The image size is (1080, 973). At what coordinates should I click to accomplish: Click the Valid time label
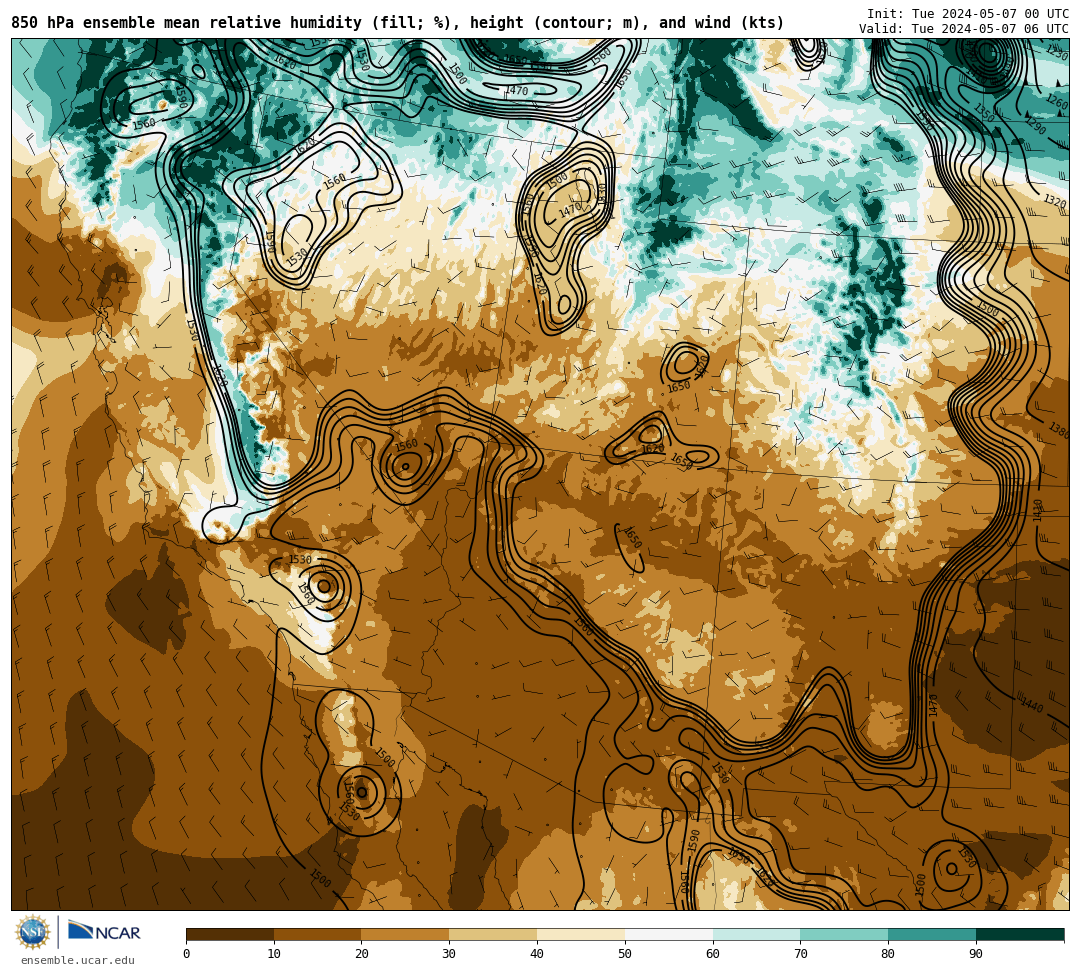[964, 28]
